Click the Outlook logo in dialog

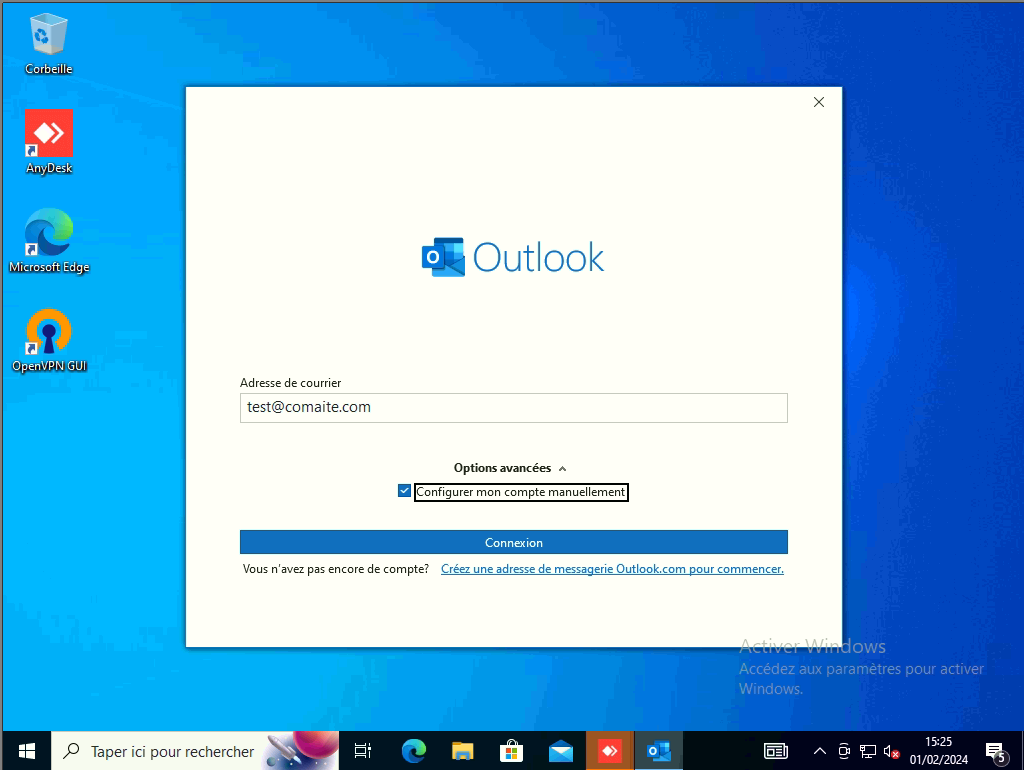513,257
